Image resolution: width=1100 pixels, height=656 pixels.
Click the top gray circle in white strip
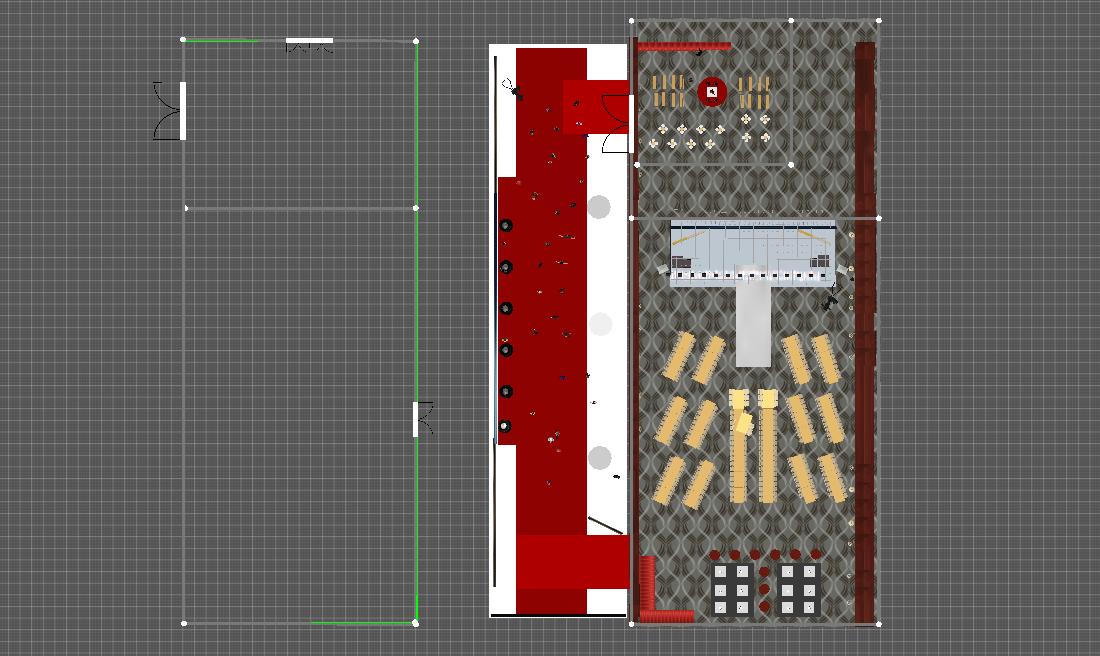point(599,207)
